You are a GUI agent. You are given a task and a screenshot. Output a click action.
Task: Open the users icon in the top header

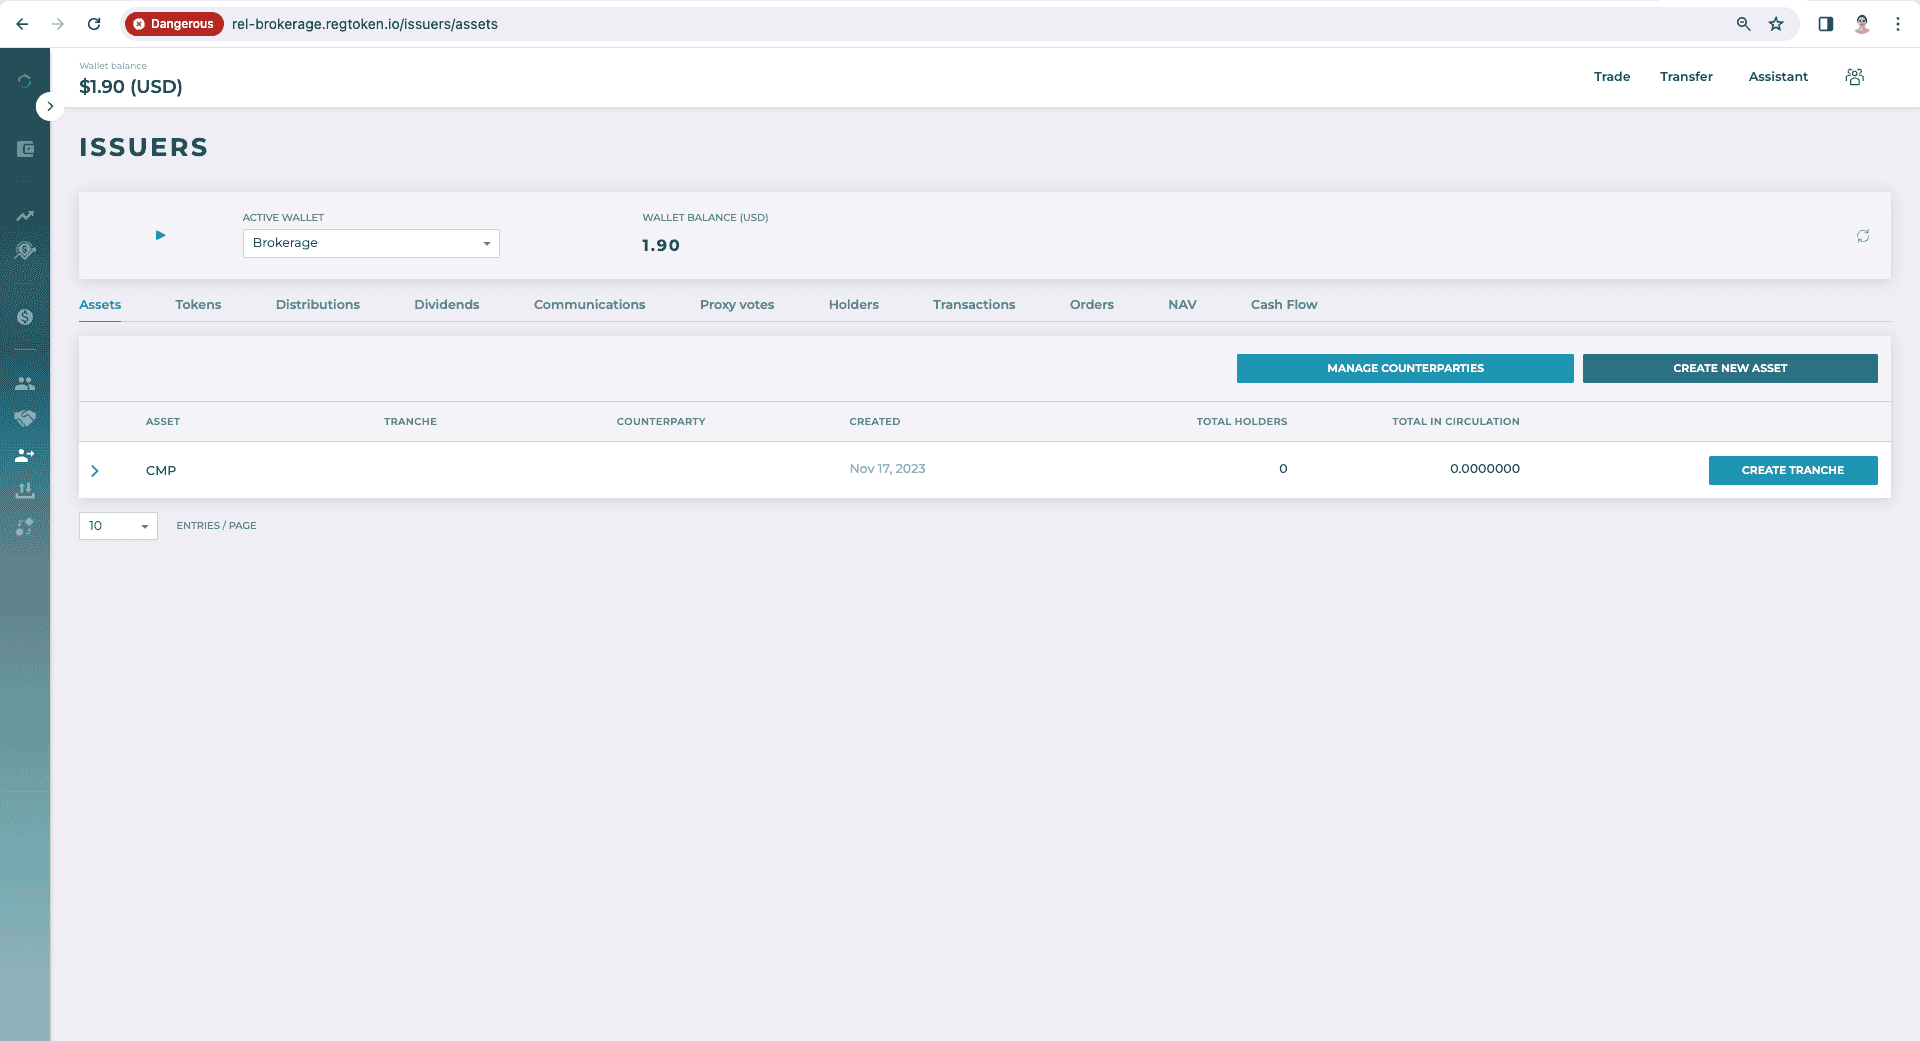pyautogui.click(x=1854, y=77)
